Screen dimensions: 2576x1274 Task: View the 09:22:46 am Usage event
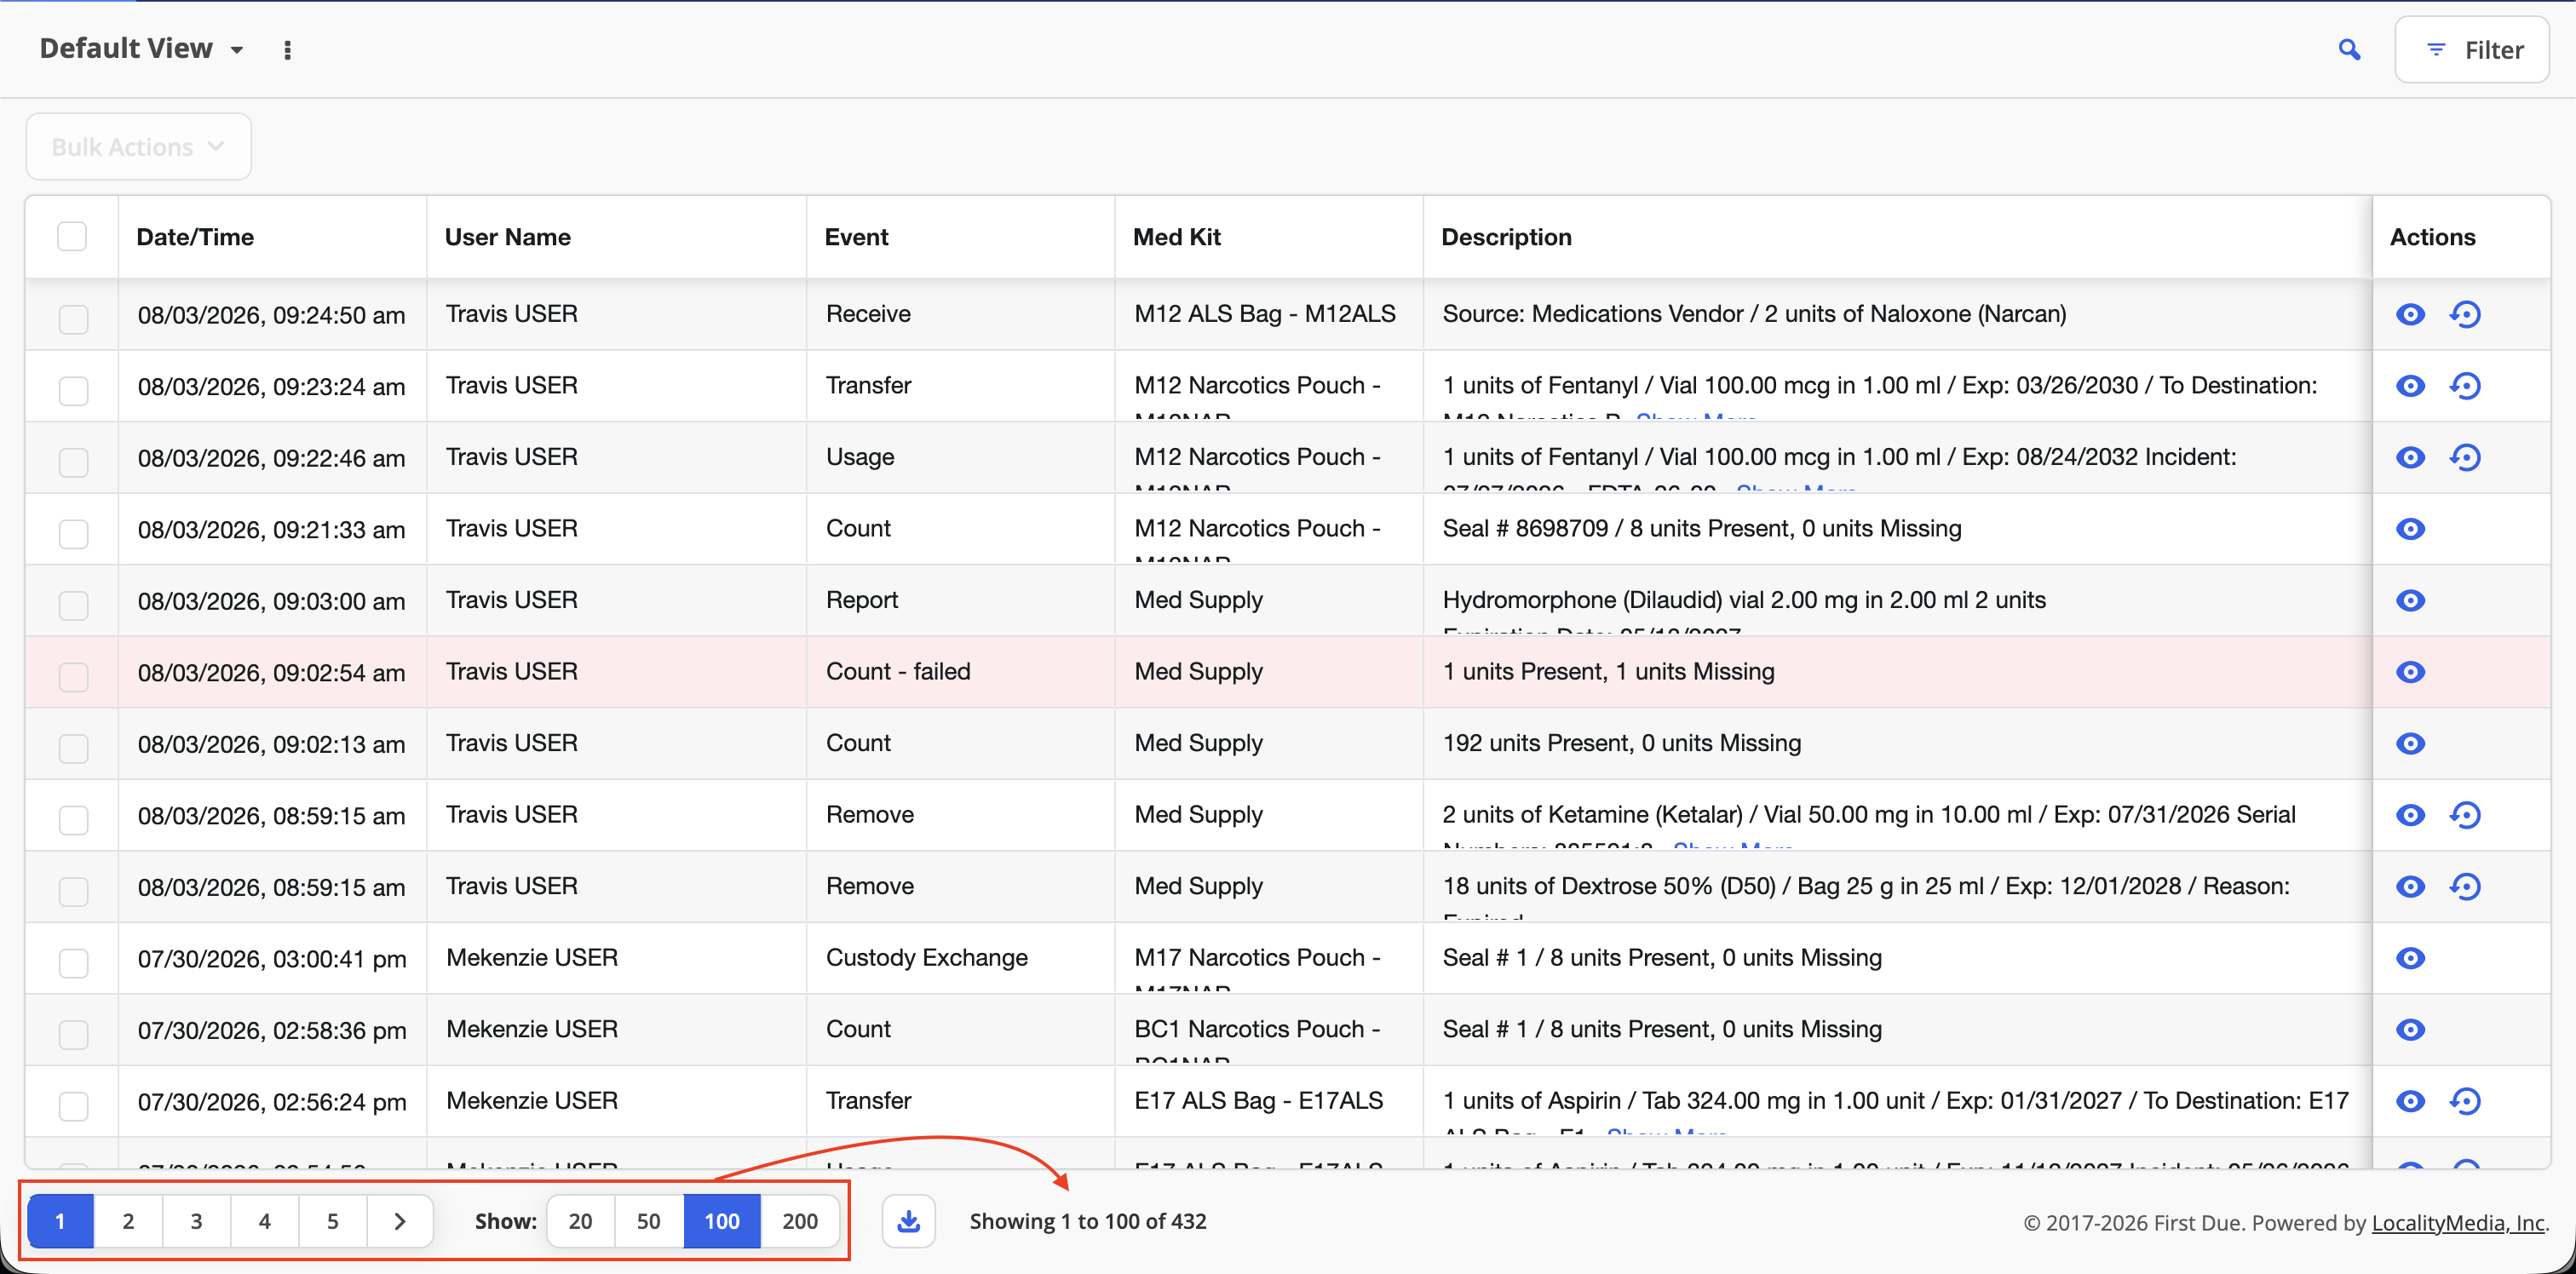2410,457
